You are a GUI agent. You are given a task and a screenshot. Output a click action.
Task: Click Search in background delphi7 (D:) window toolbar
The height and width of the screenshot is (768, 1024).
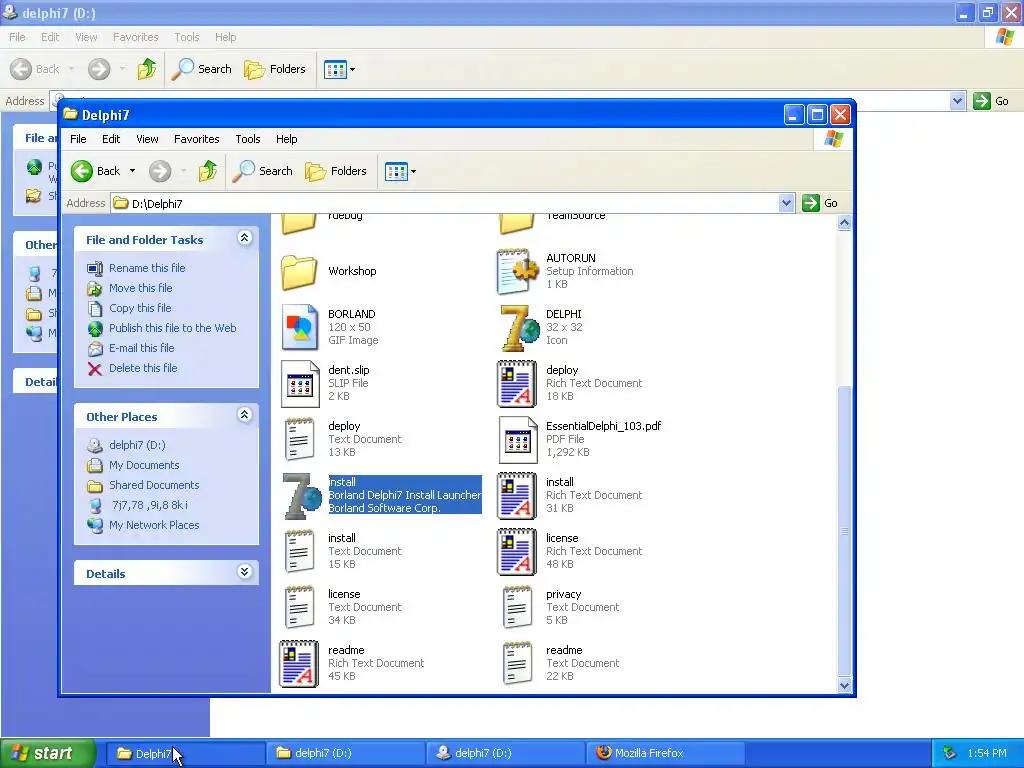pos(202,69)
